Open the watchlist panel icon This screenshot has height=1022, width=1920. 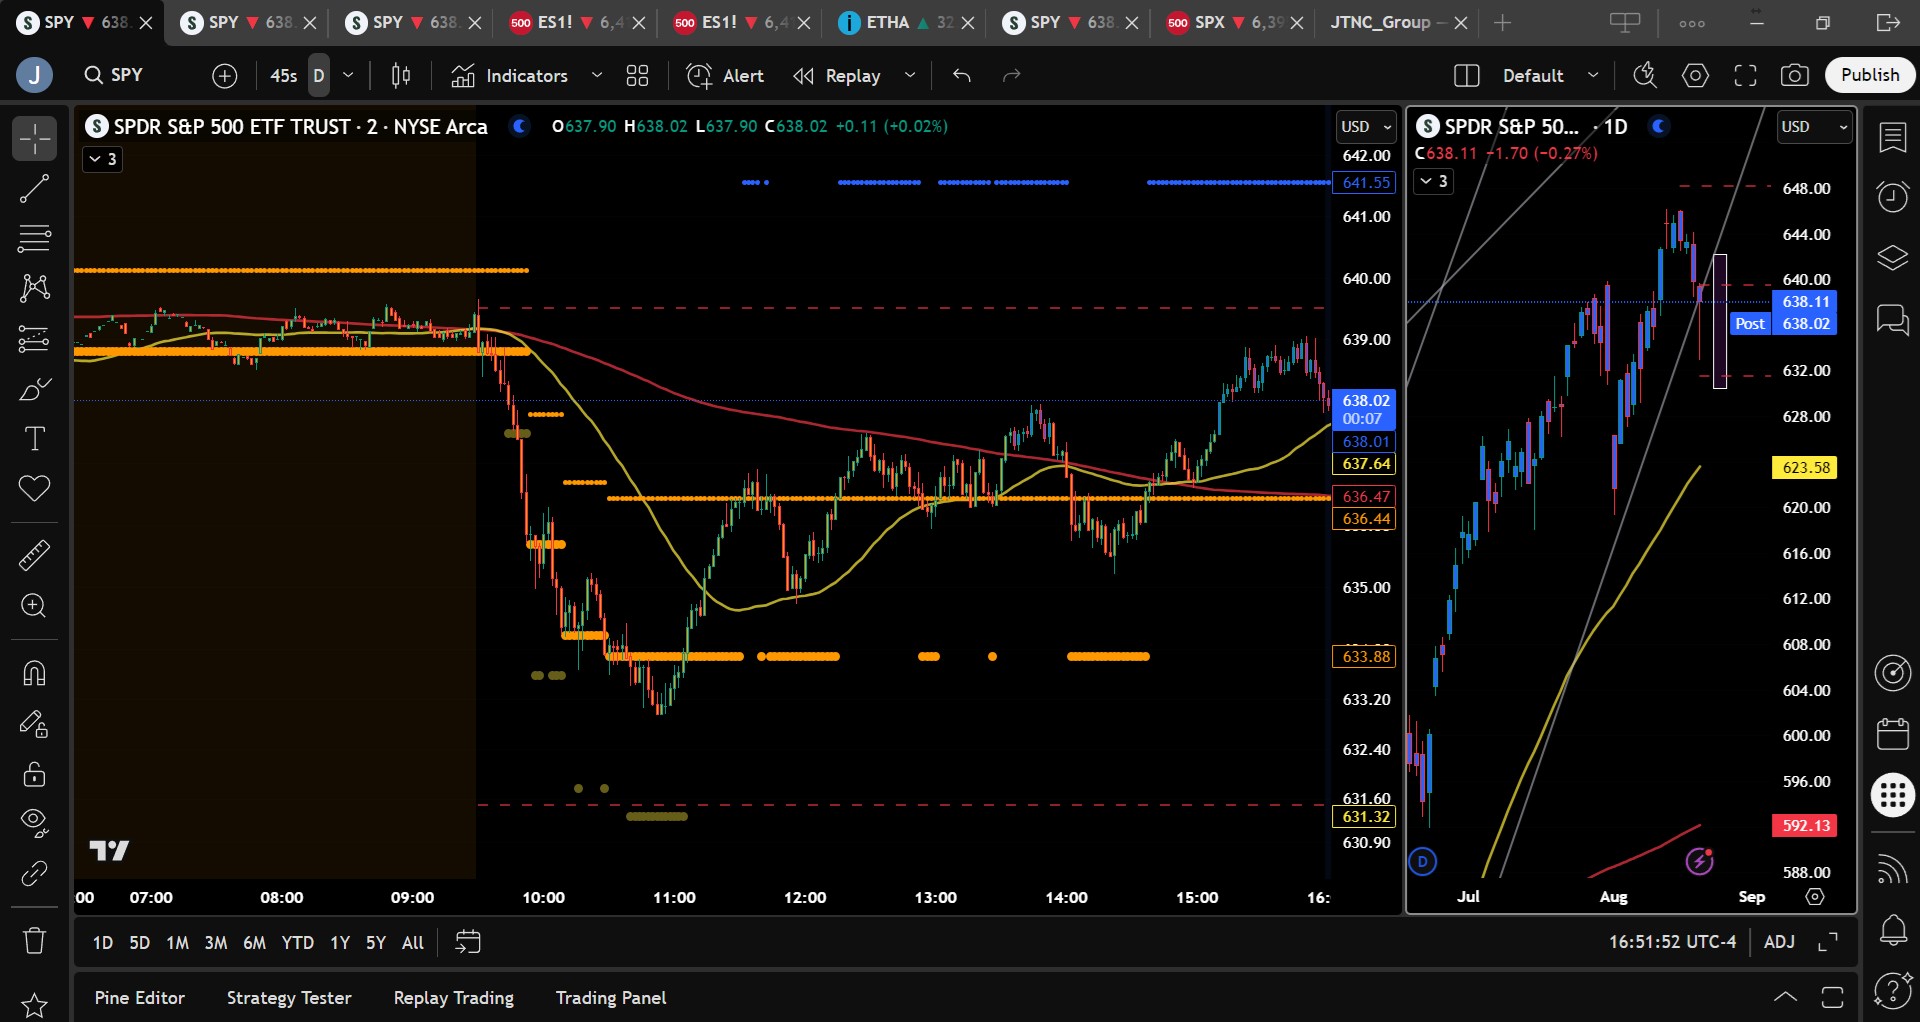[1892, 137]
